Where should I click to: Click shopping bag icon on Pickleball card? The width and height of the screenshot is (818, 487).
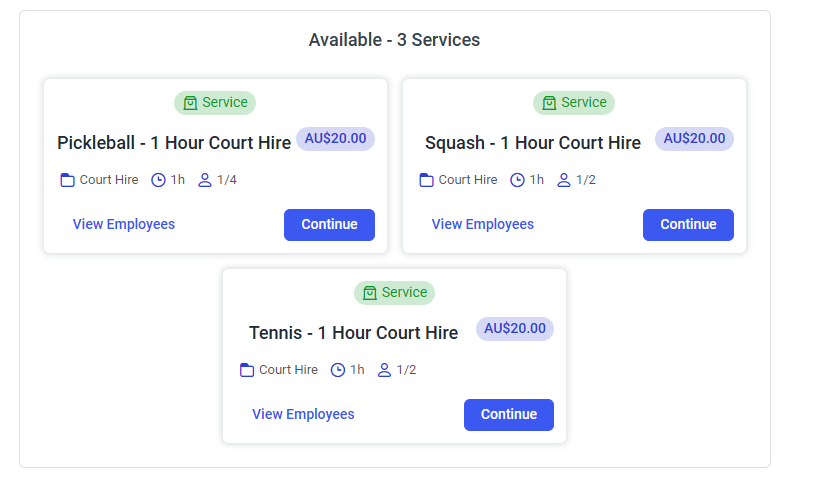coord(190,103)
